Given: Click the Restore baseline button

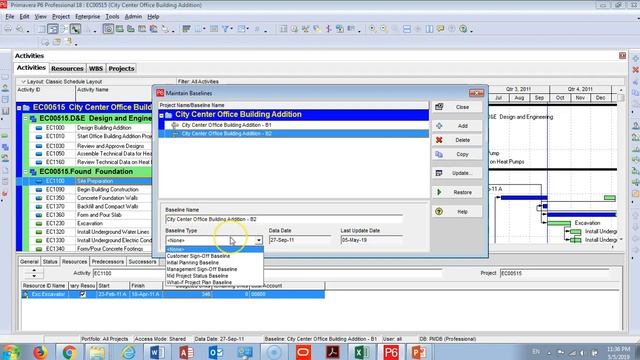Looking at the screenshot, I should pos(457,192).
